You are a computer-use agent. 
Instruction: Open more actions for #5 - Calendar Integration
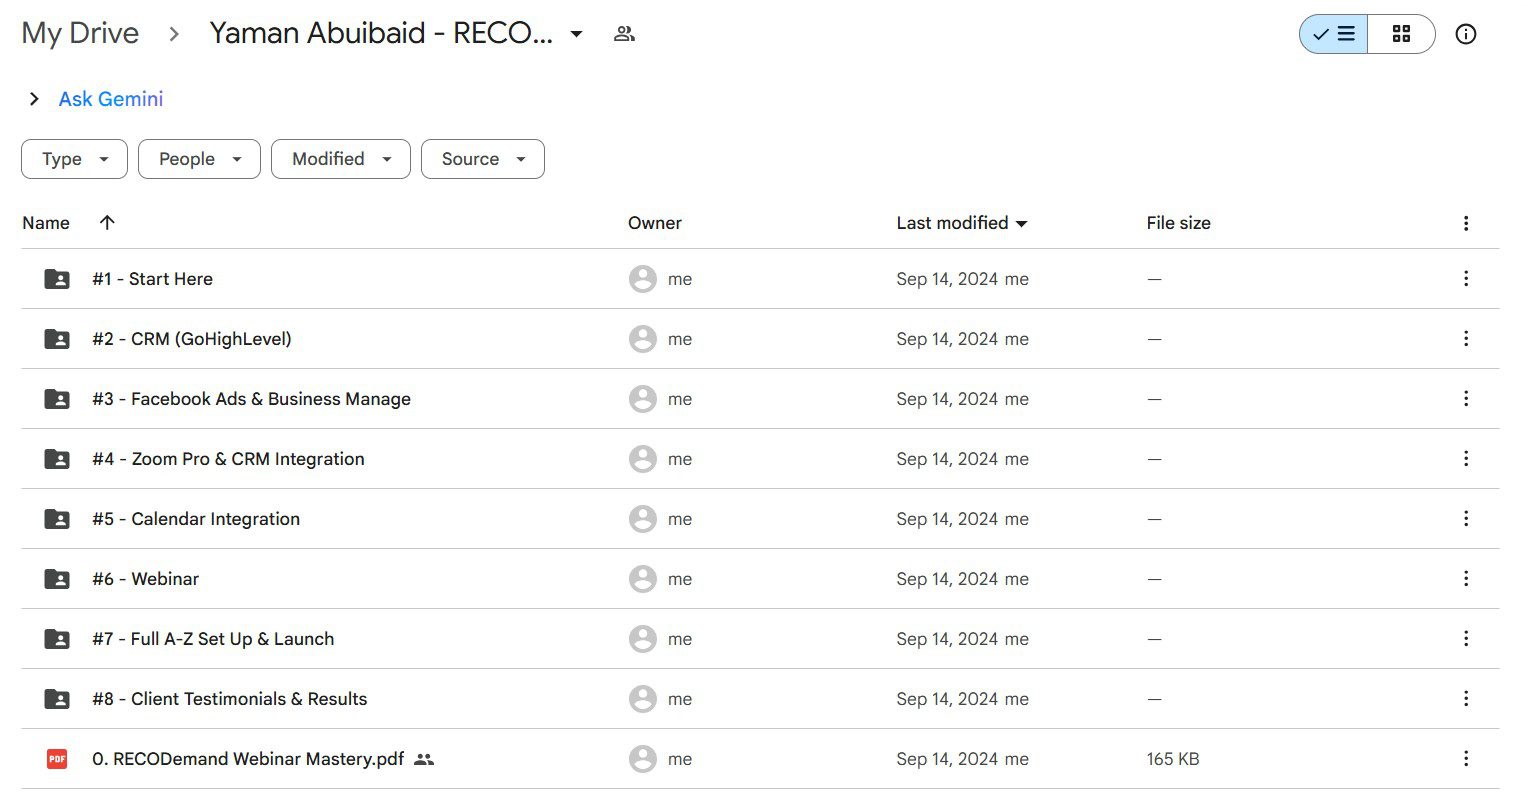[1466, 519]
